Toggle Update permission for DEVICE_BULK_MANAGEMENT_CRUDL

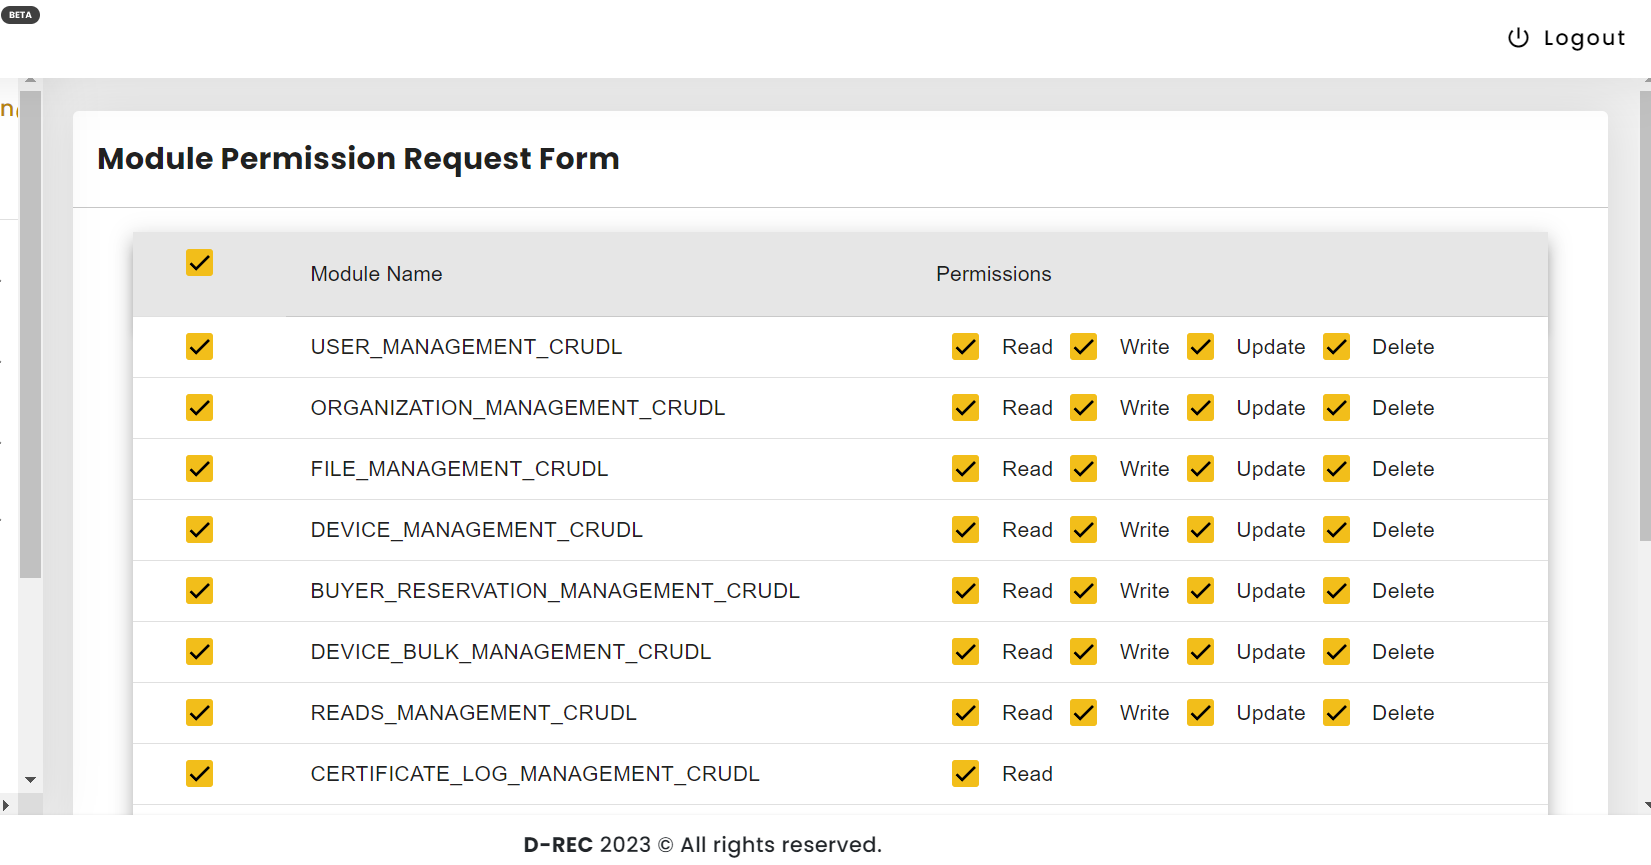pyautogui.click(x=1200, y=652)
